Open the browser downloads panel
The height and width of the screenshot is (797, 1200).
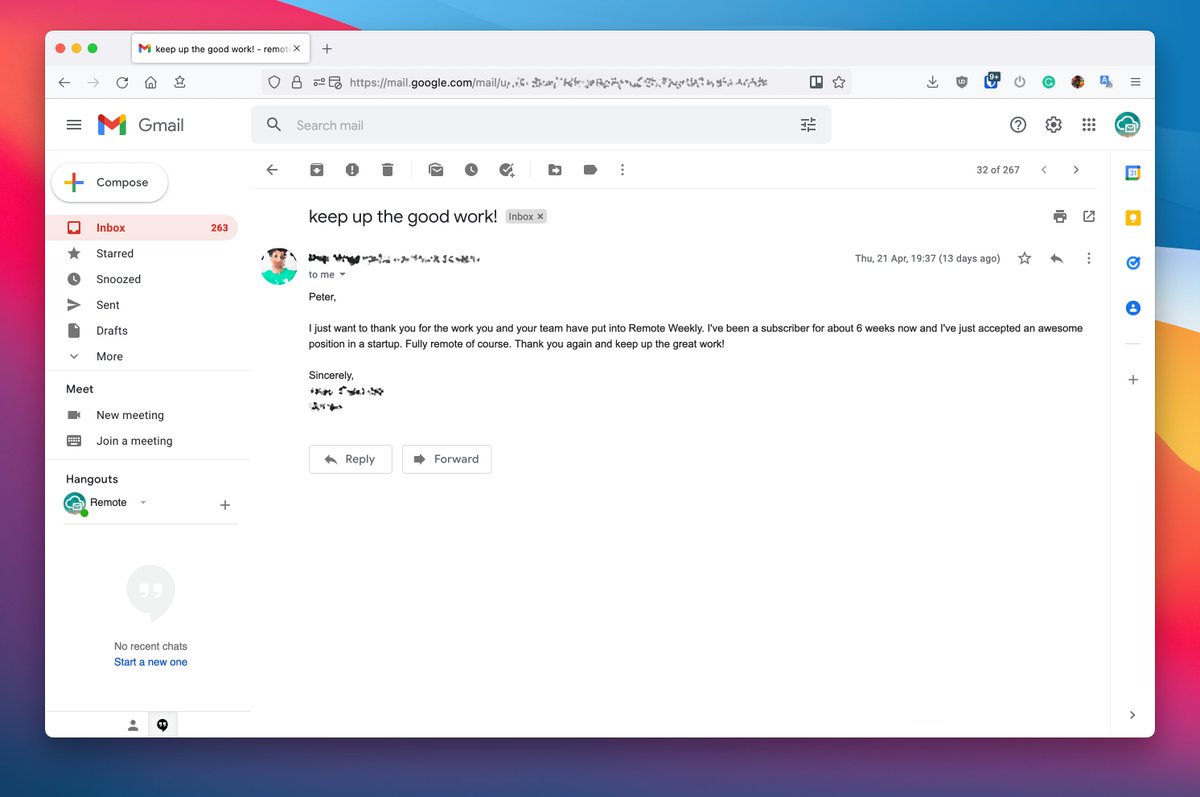[932, 83]
